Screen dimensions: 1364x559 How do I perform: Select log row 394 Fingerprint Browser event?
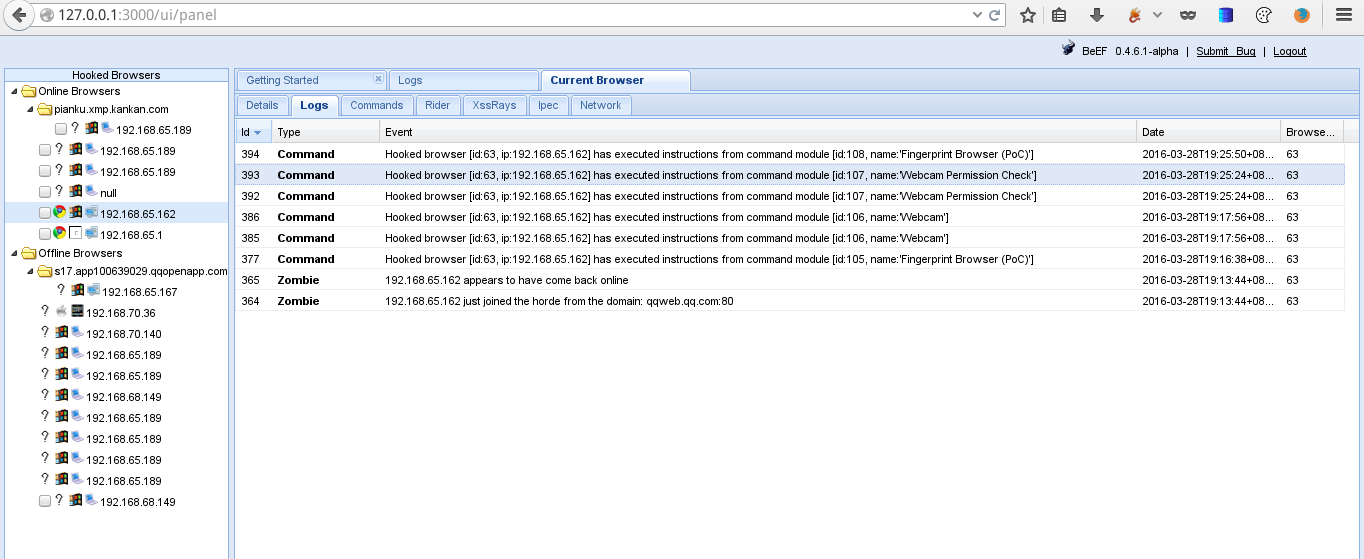[709, 154]
